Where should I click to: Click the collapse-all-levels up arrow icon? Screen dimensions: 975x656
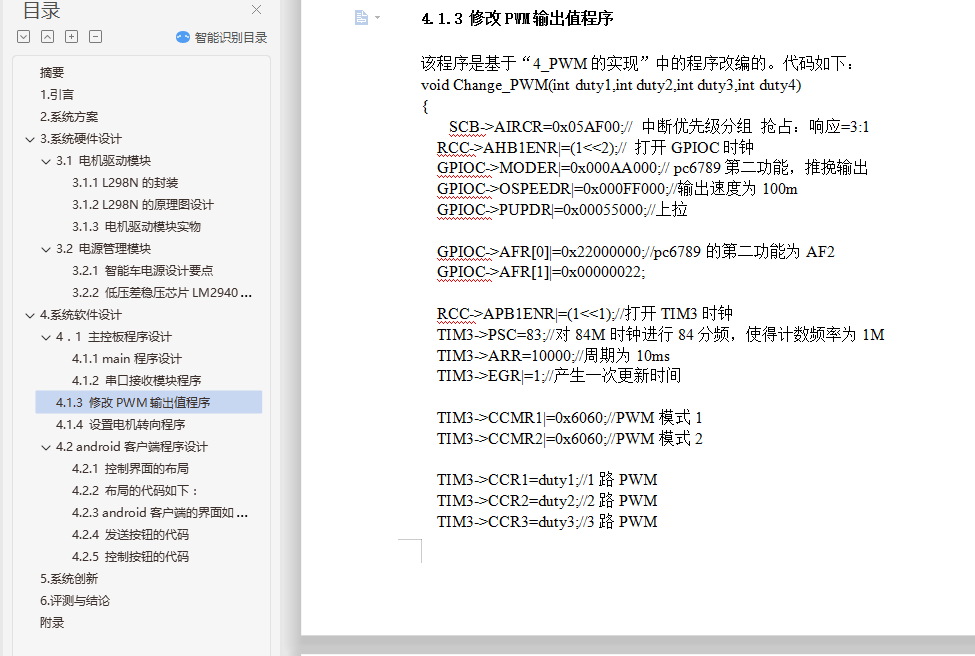[x=47, y=37]
